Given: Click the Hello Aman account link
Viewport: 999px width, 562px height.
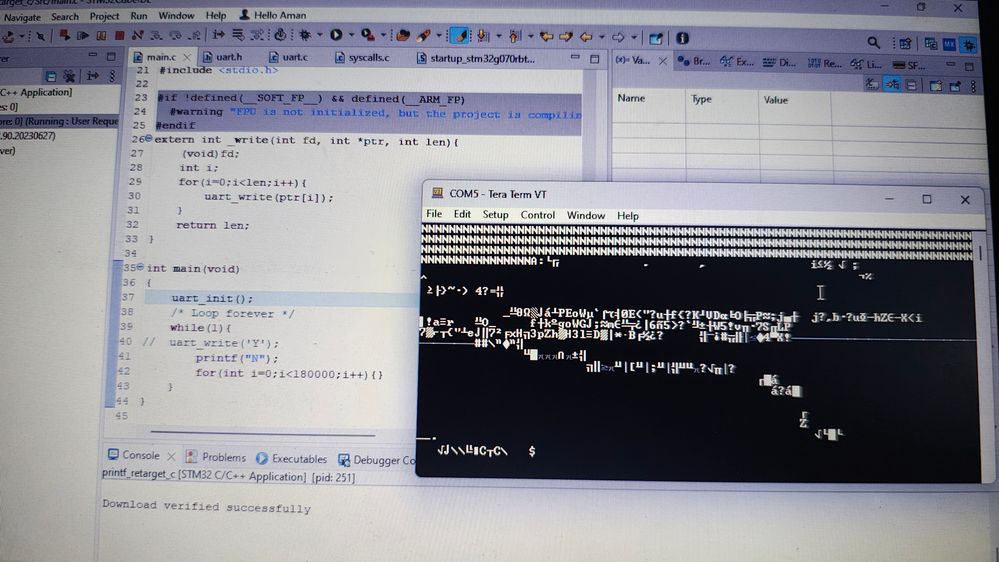Looking at the screenshot, I should 273,15.
